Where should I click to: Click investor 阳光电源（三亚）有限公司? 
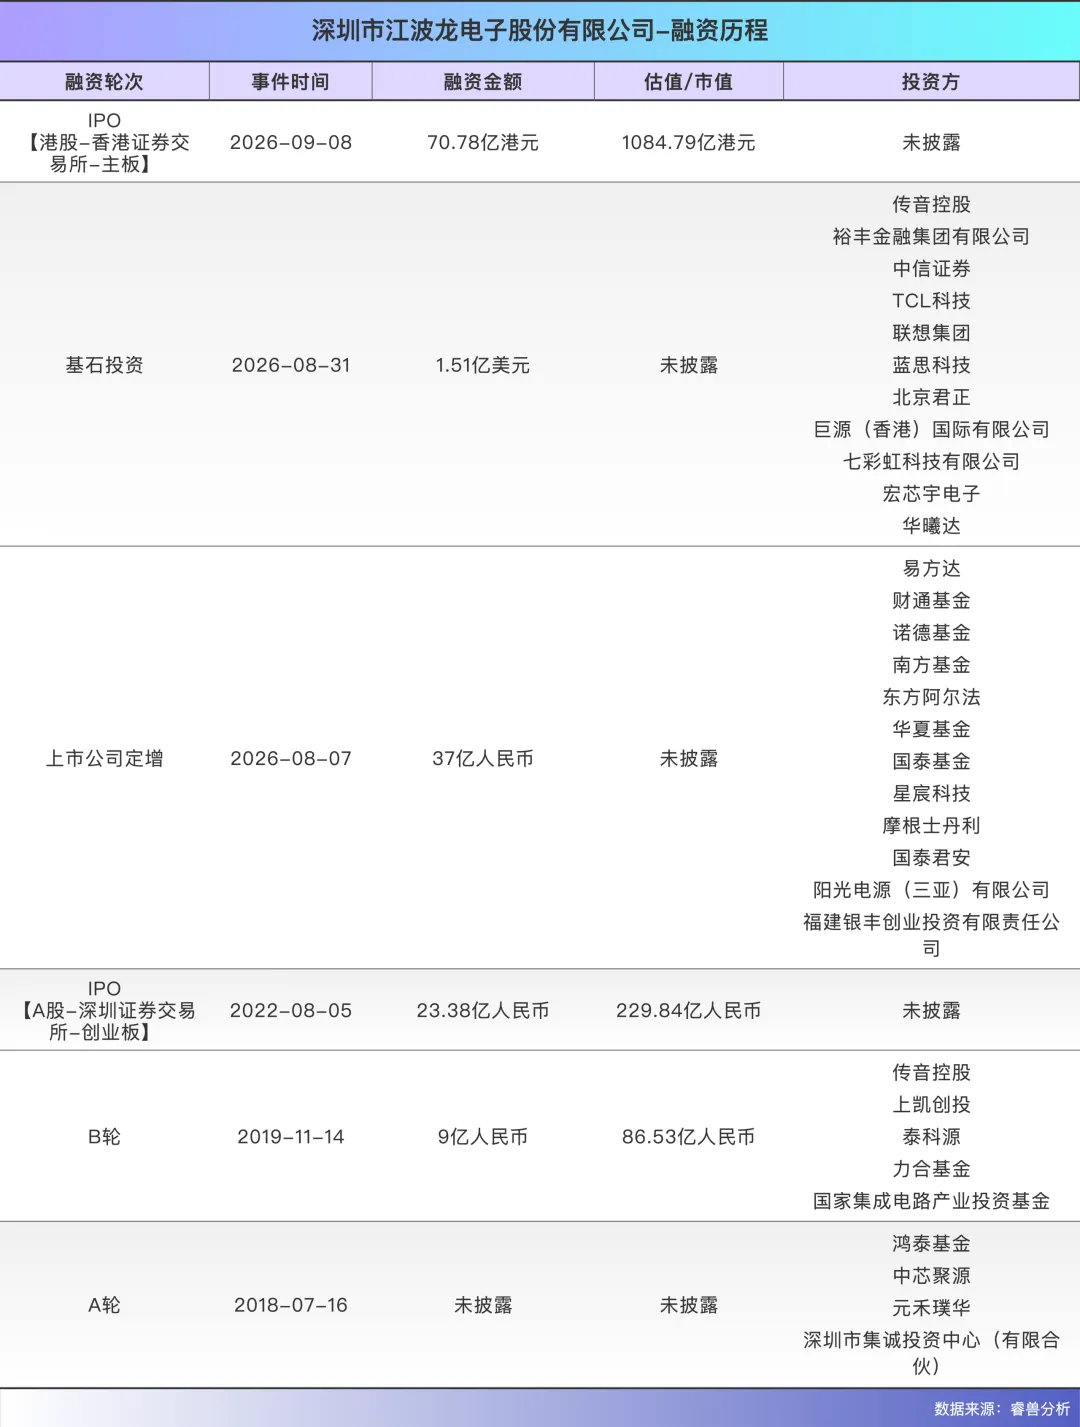coord(931,889)
